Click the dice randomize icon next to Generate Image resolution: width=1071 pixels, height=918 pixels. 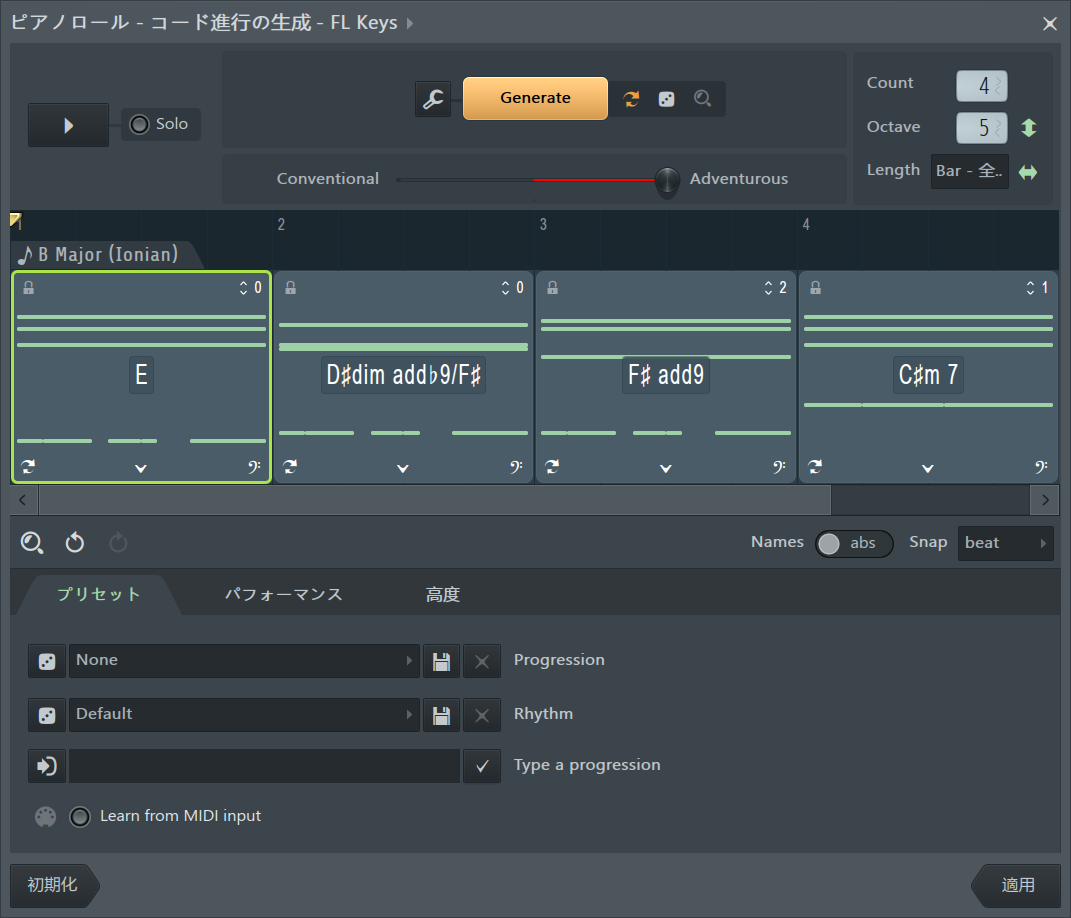(666, 99)
